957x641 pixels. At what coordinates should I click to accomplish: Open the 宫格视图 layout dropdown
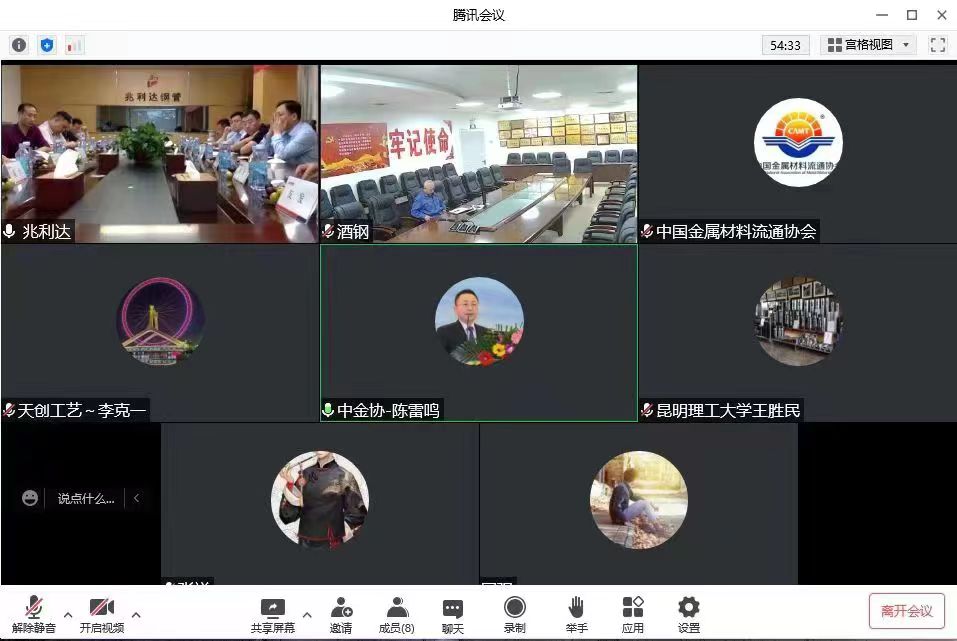tap(868, 45)
